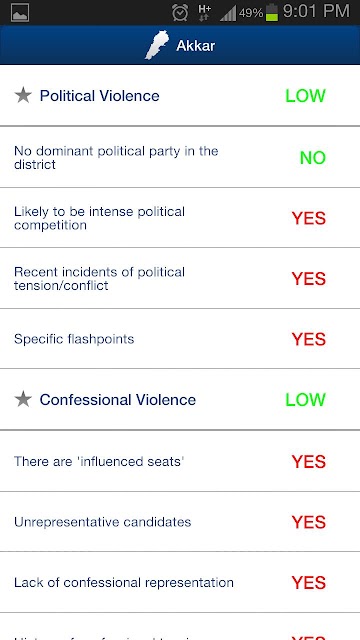Image resolution: width=360 pixels, height=640 pixels.
Task: Select 'No dominant political party' row
Action: click(180, 158)
